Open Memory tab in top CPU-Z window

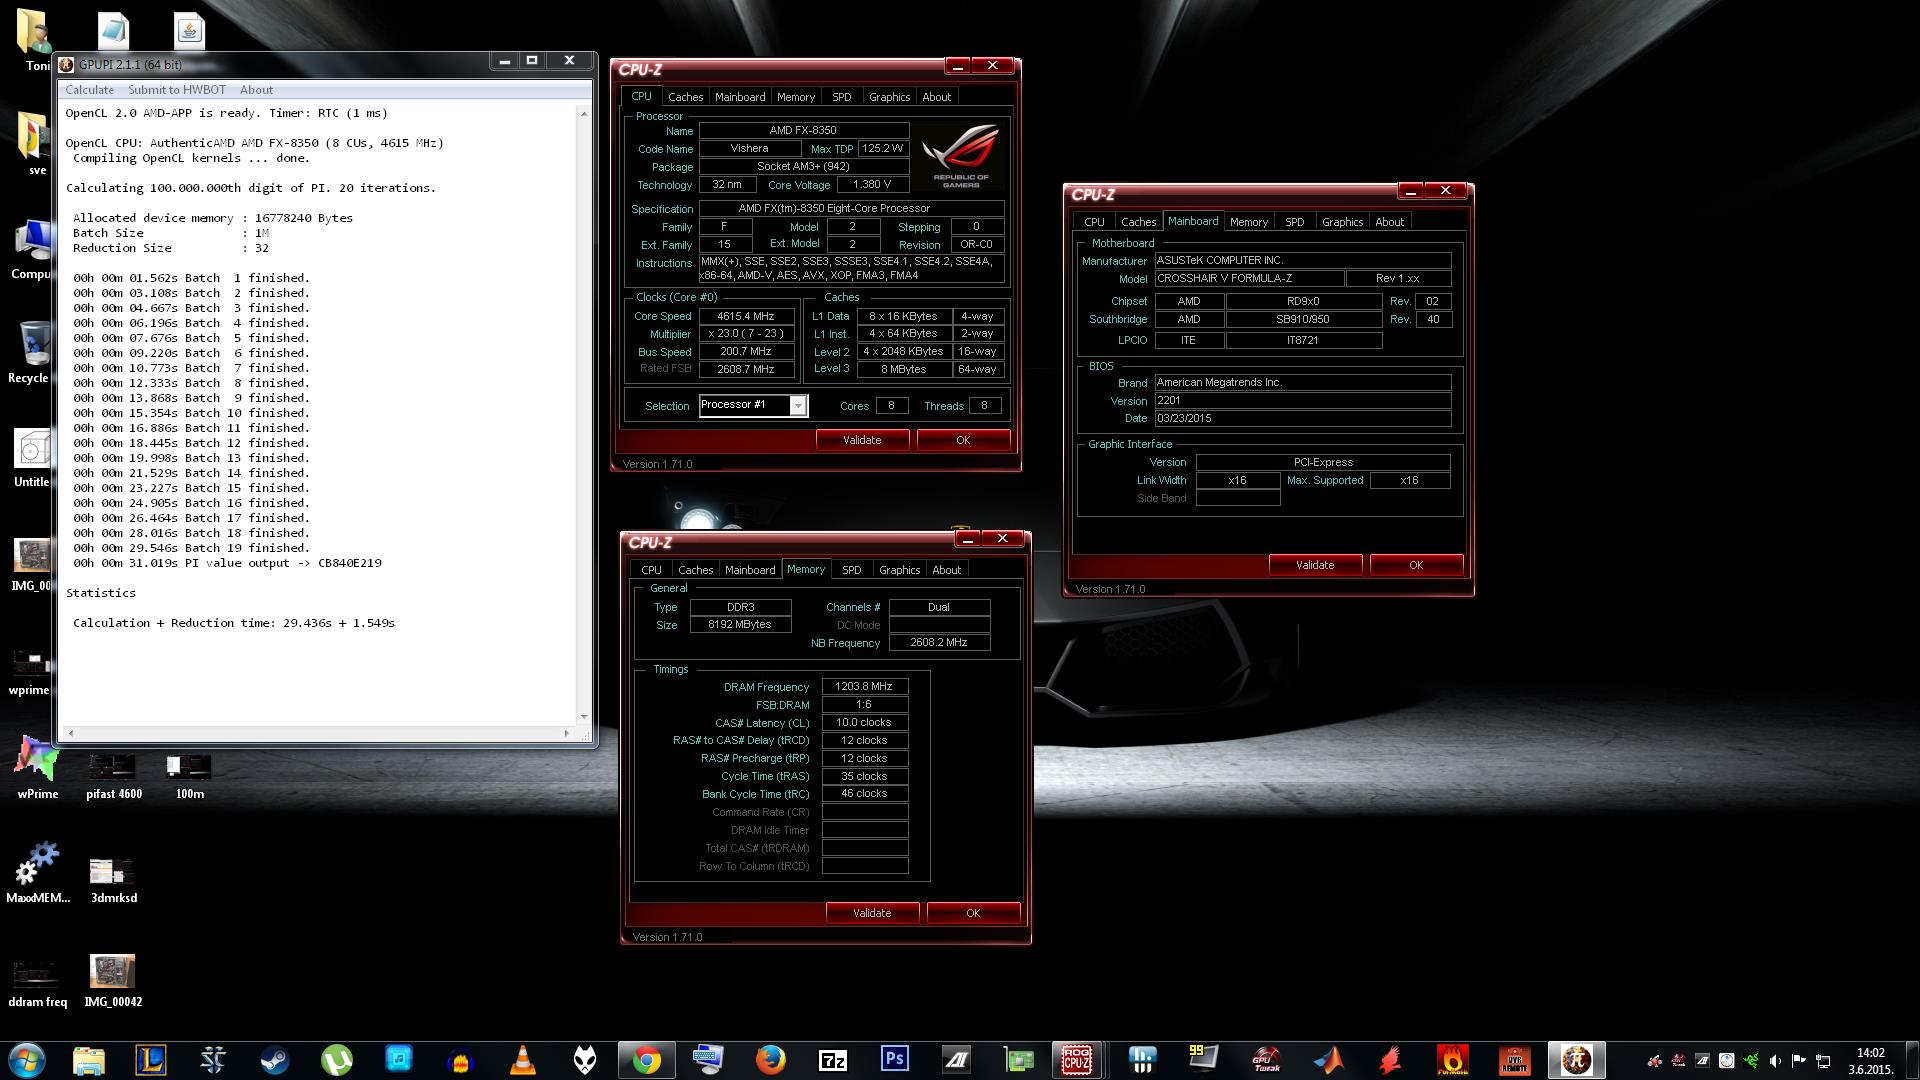796,97
